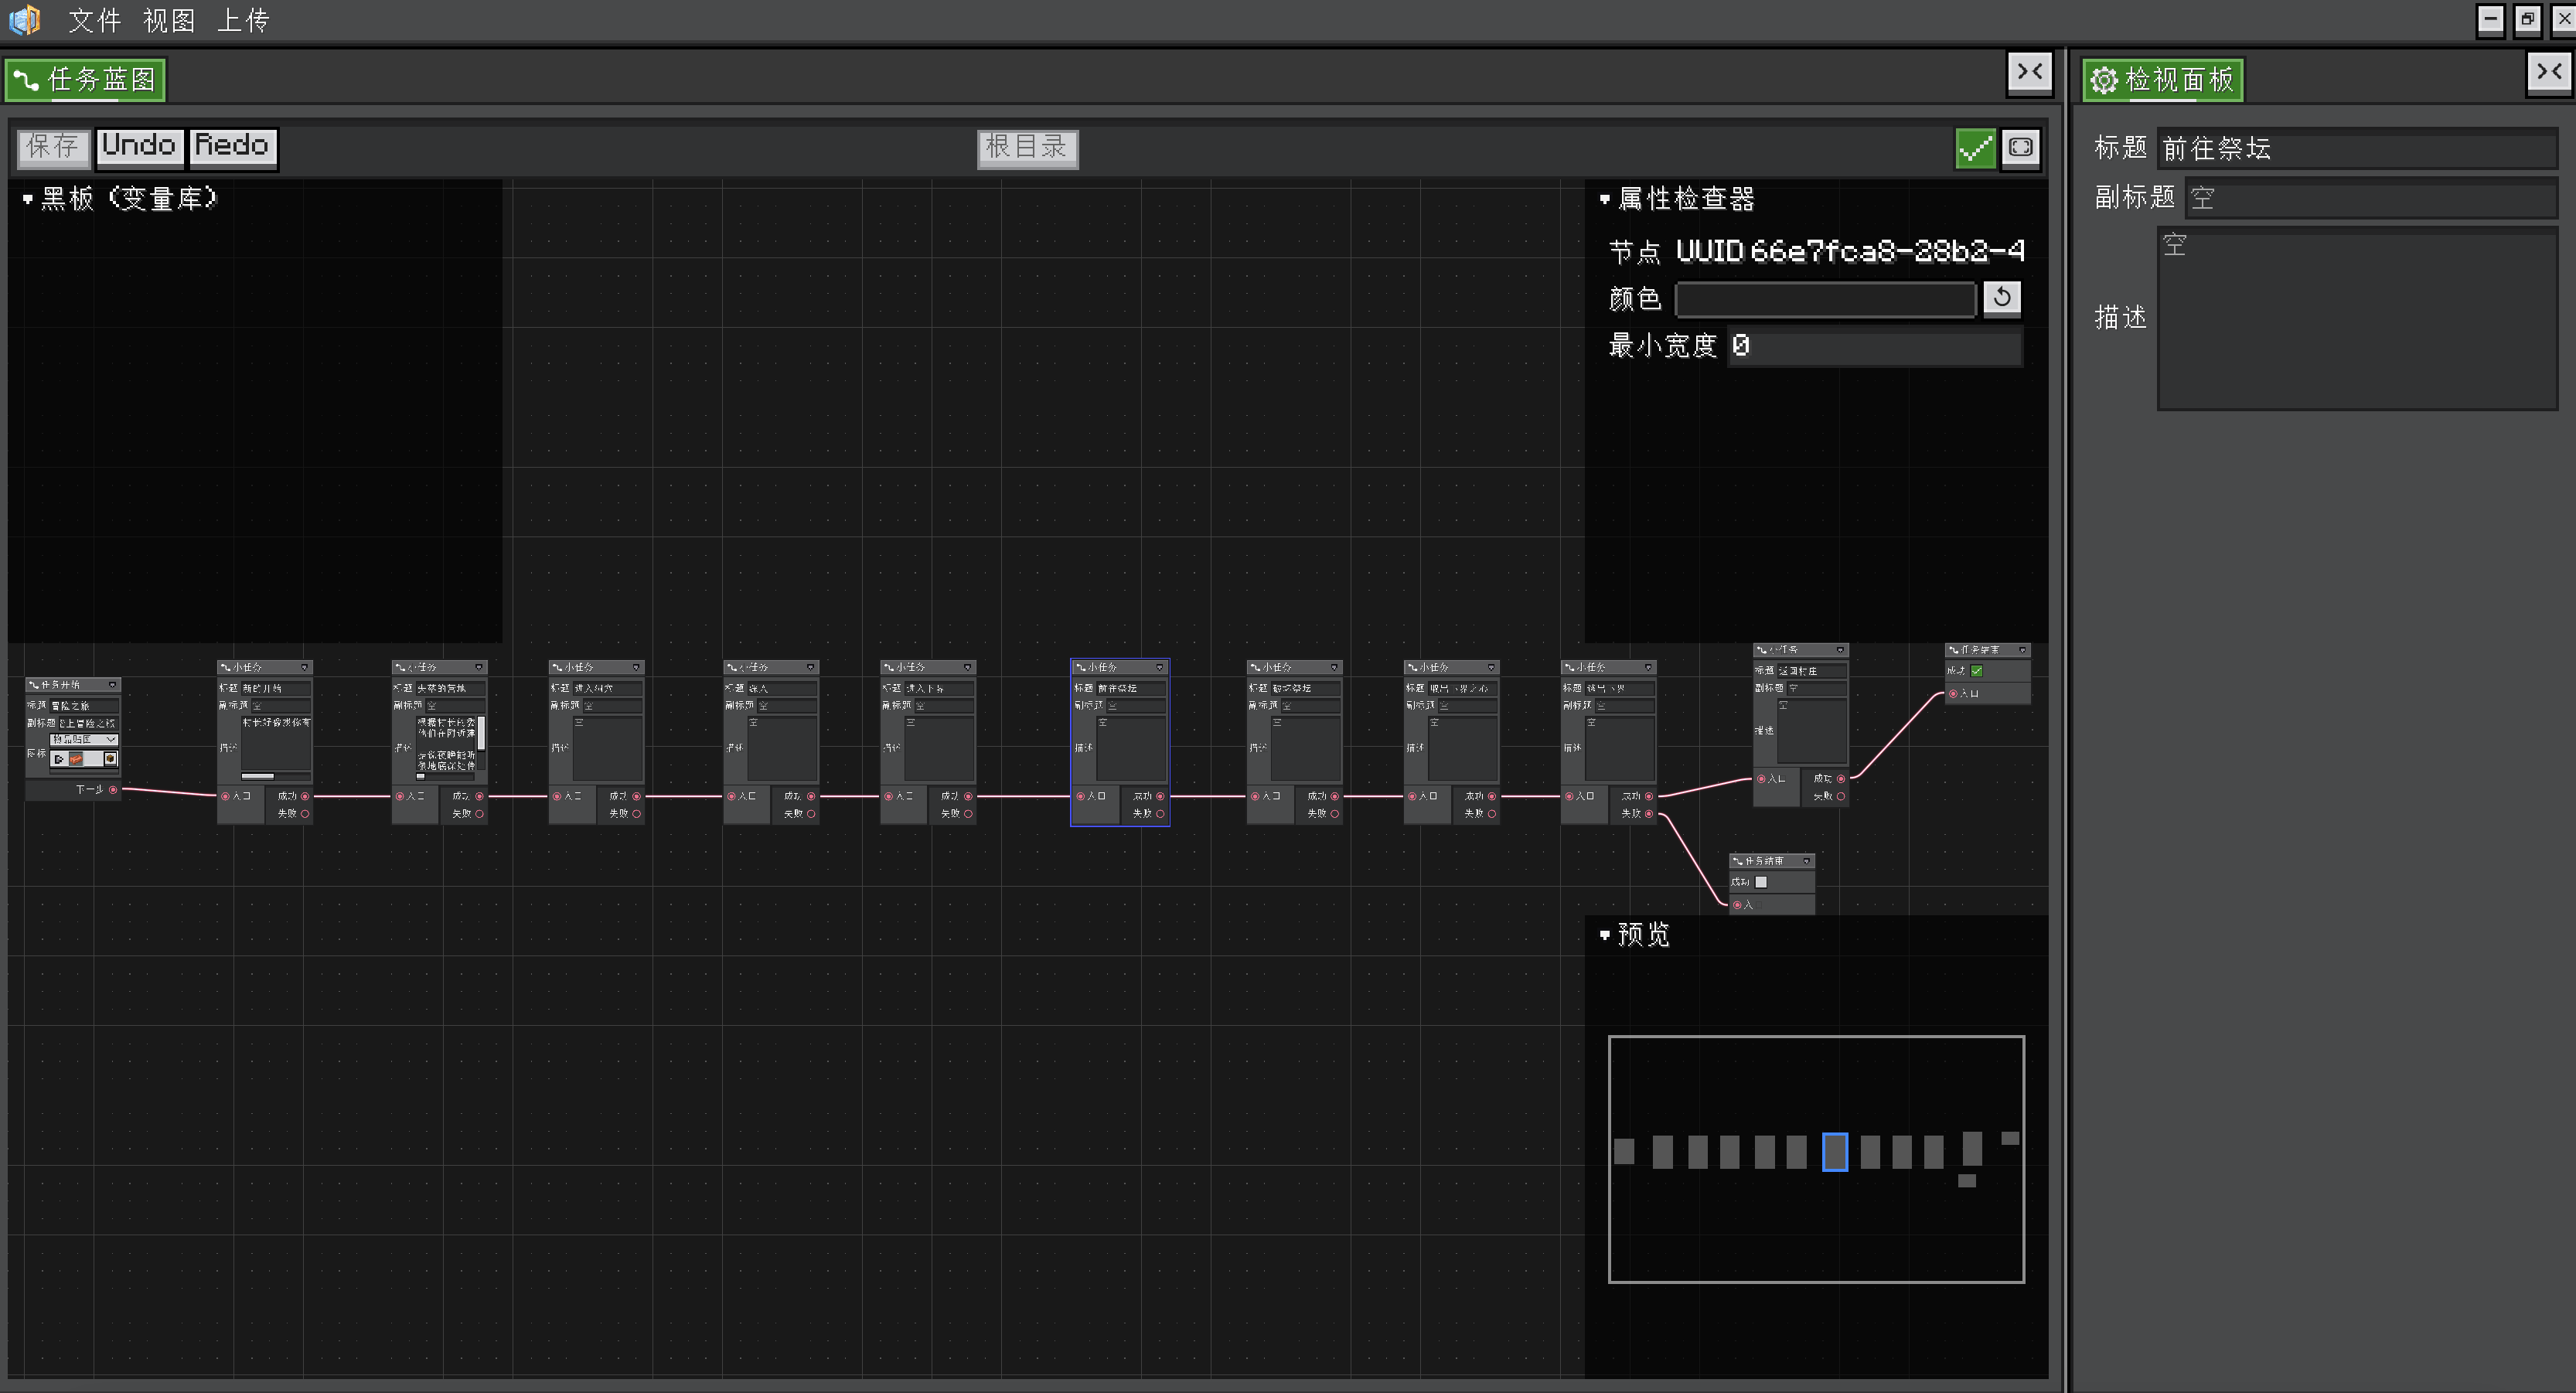Click the 入口 port of 新的开始 node
Screen dimensions: 2576x1393
[x=225, y=796]
